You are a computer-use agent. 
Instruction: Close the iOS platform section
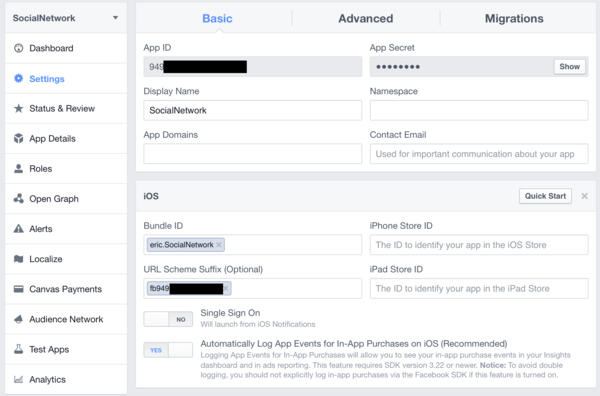click(584, 196)
